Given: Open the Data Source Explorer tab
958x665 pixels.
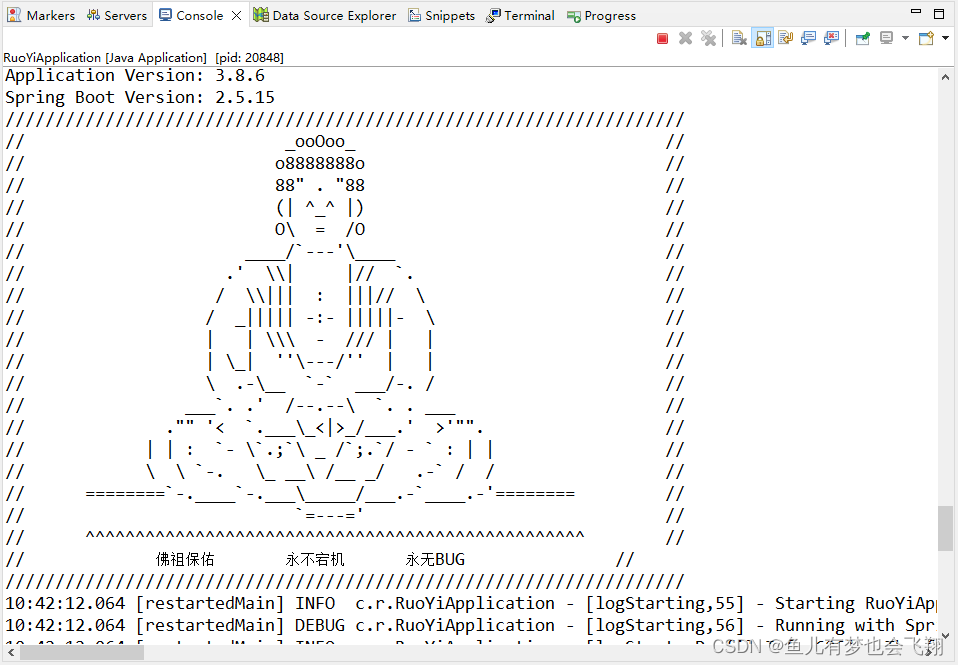Looking at the screenshot, I should [324, 15].
